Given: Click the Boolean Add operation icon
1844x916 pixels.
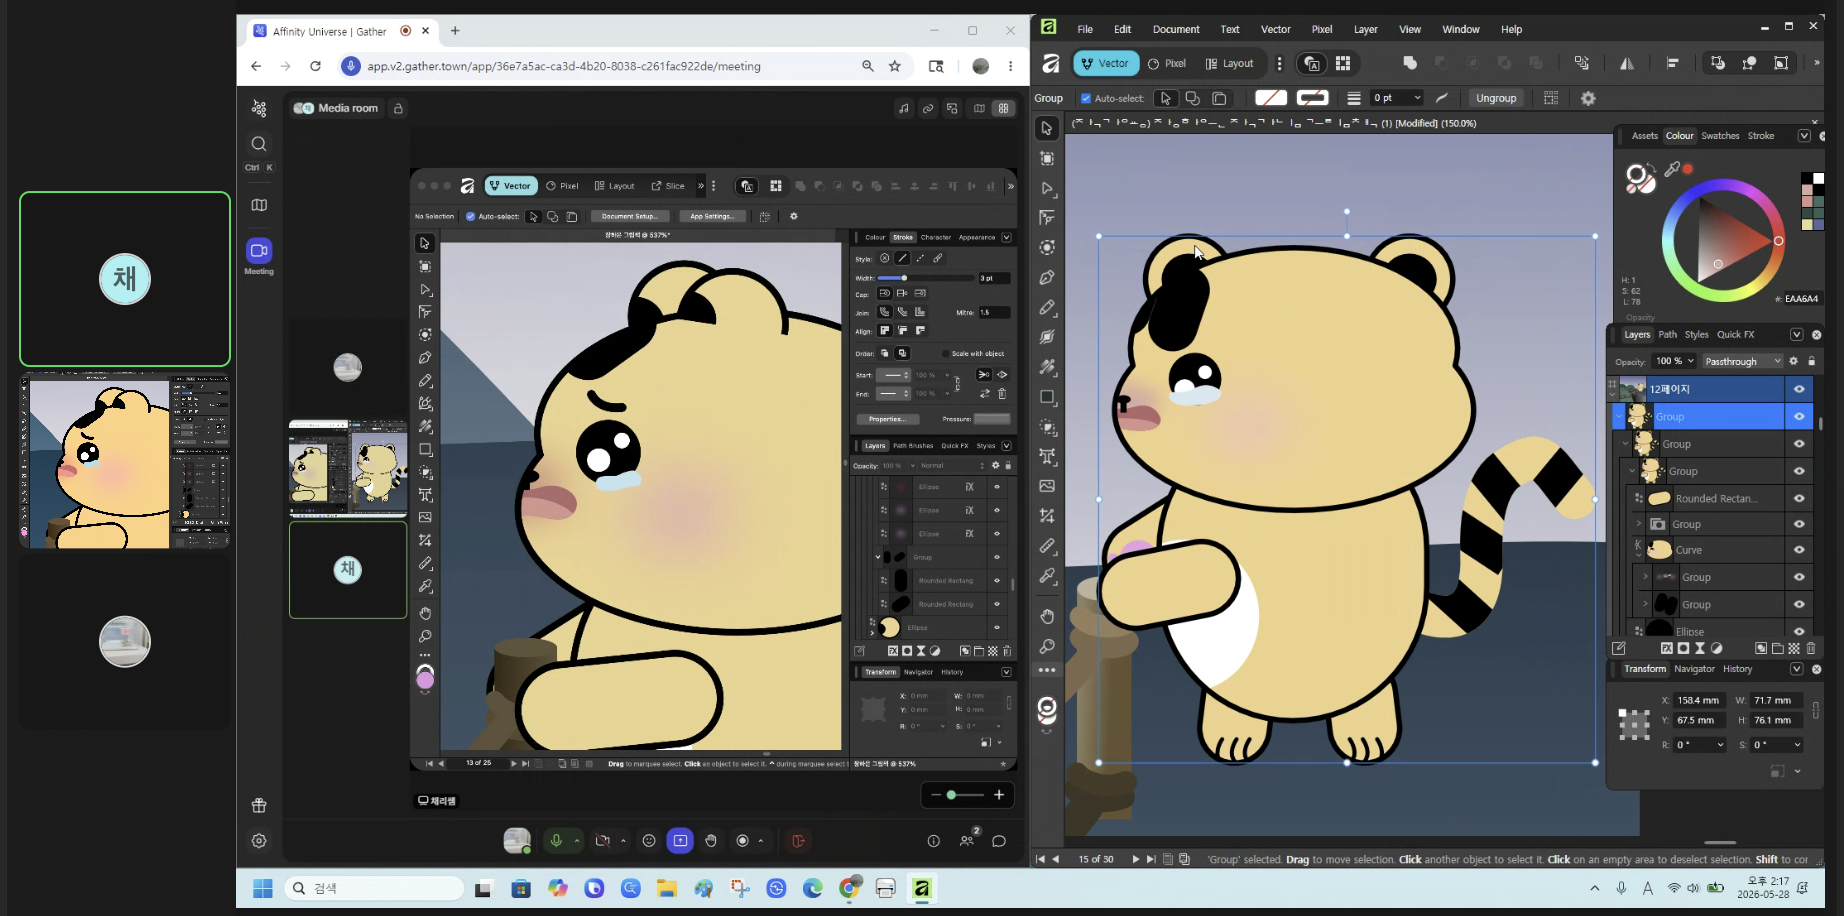Looking at the screenshot, I should point(1410,63).
